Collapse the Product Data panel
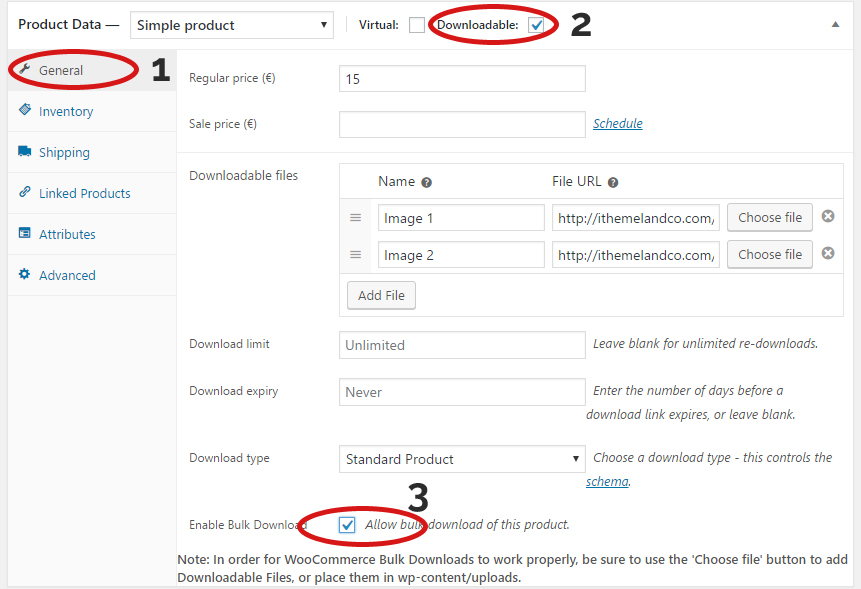This screenshot has width=861, height=589. click(835, 25)
